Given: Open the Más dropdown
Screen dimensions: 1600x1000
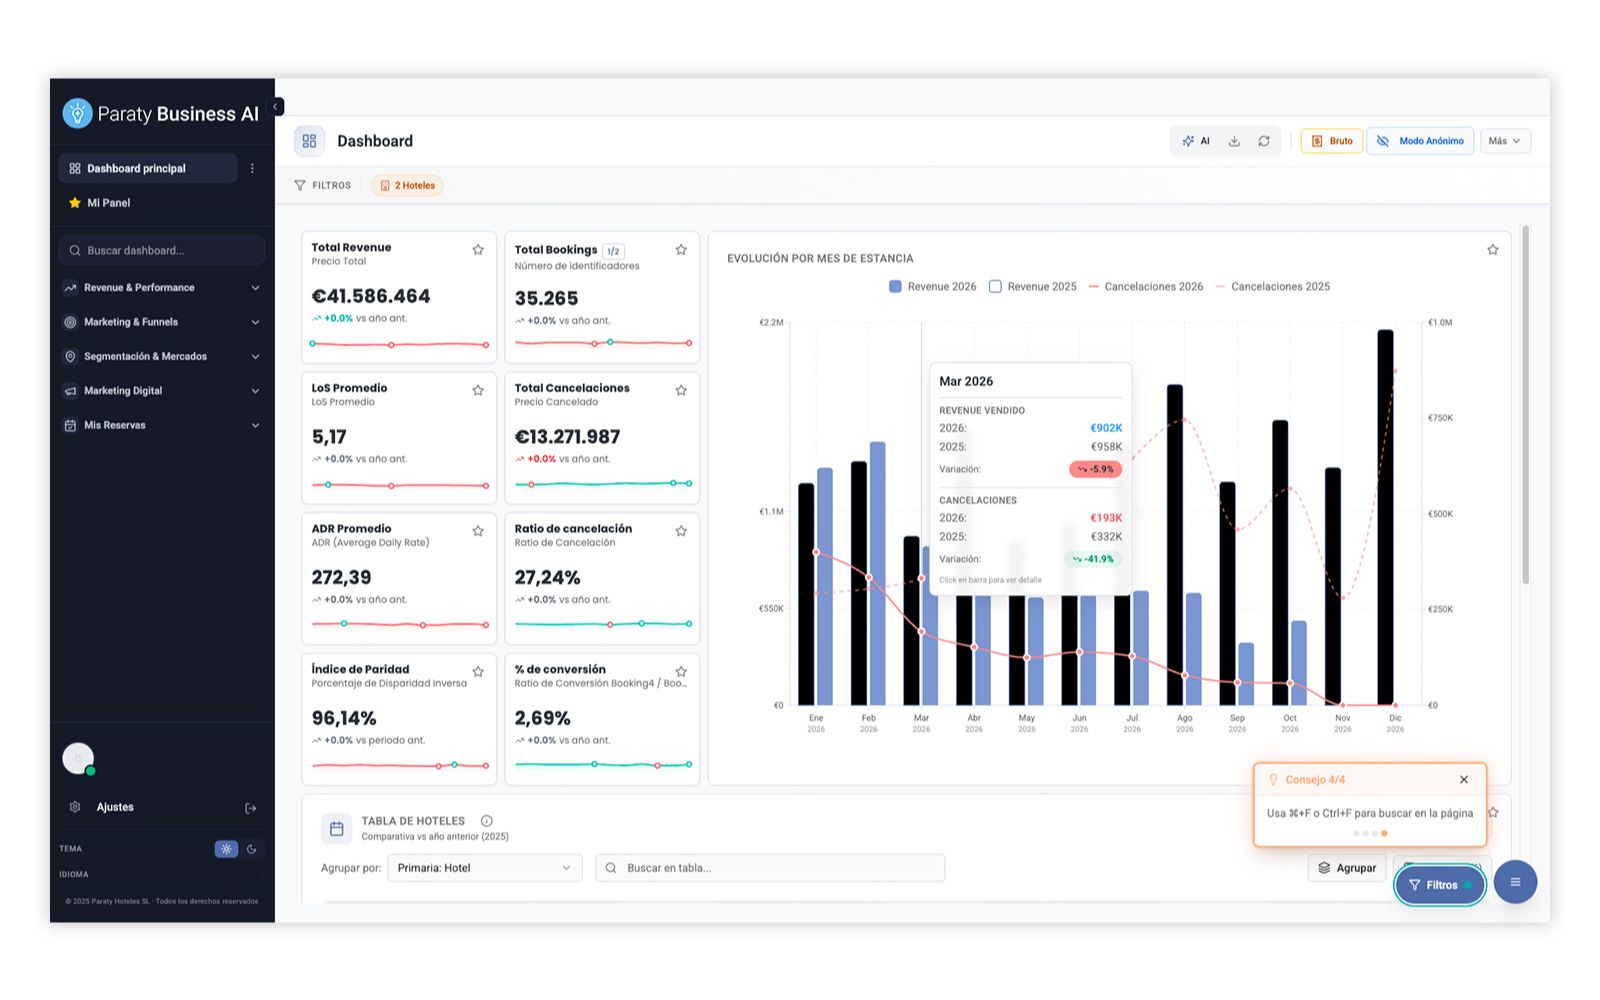Looking at the screenshot, I should pyautogui.click(x=1505, y=141).
